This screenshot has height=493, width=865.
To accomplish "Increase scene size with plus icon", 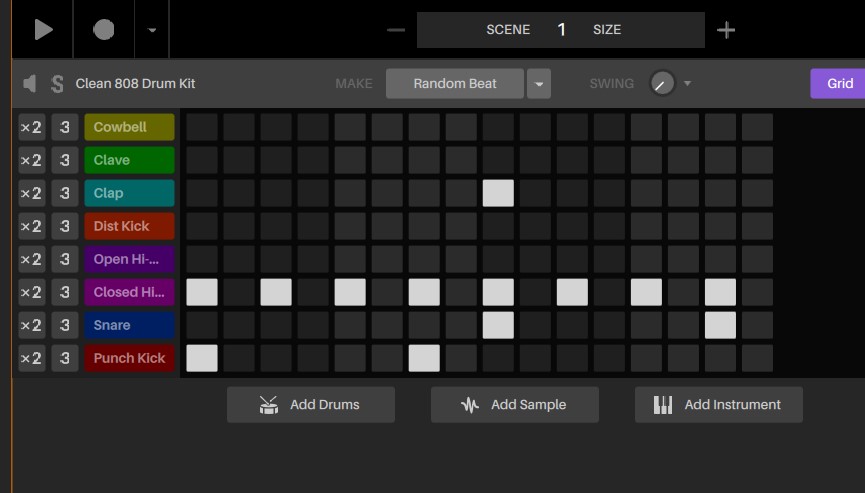I will pos(726,30).
